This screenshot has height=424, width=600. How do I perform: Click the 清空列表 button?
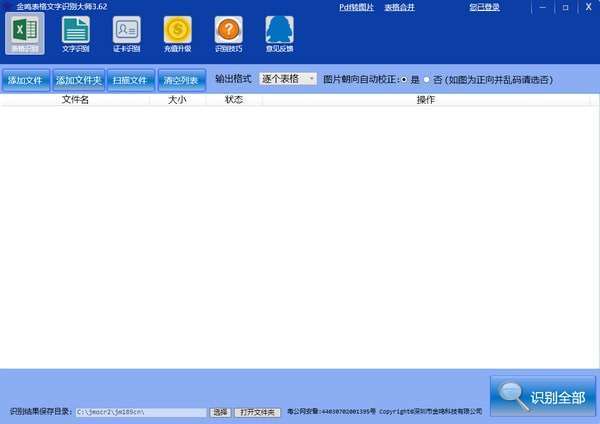(x=182, y=80)
